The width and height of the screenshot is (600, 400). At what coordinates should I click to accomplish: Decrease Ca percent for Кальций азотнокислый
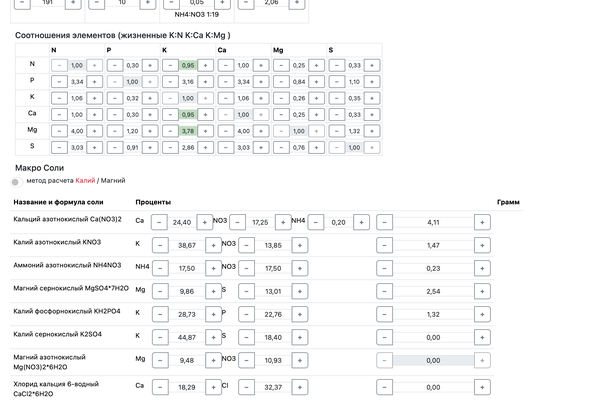pyautogui.click(x=159, y=222)
